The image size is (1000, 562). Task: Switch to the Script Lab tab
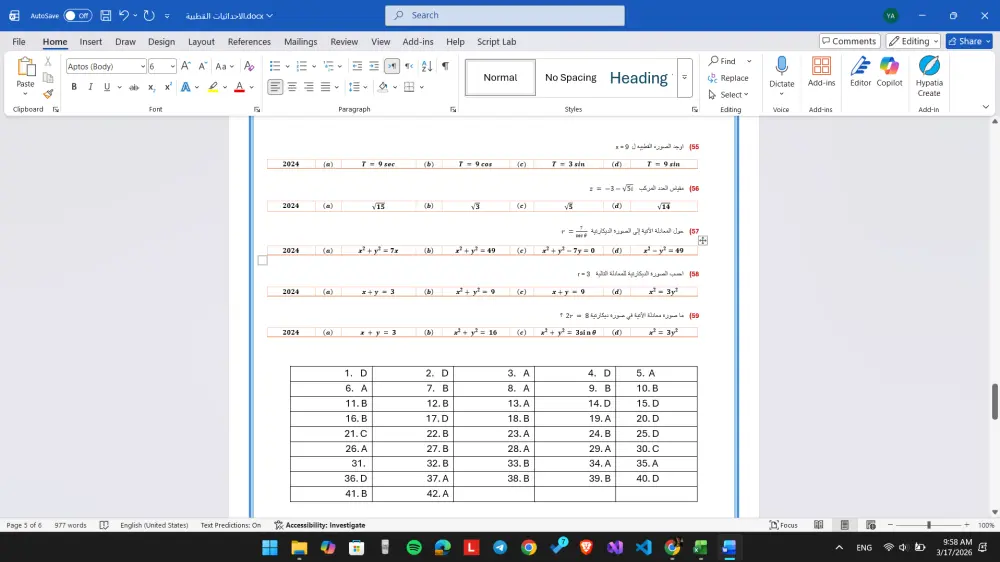(496, 41)
